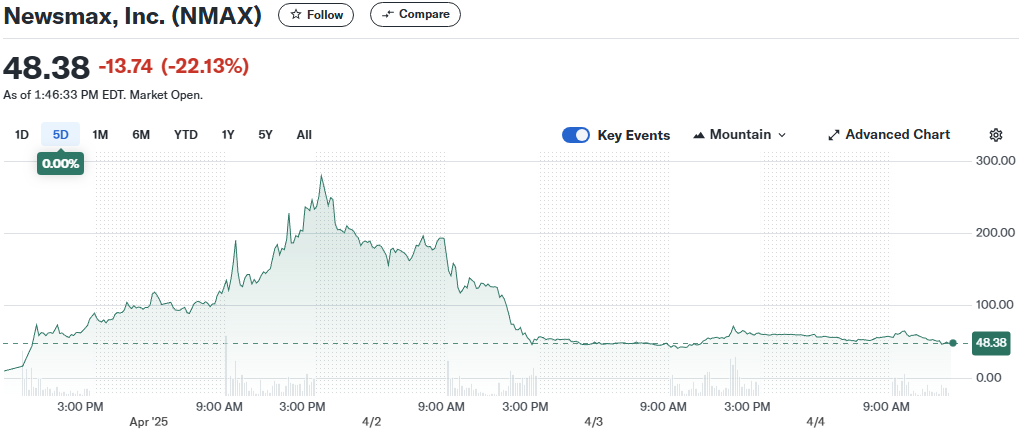
Task: Click the (-22.13%) percent change
Action: point(205,67)
